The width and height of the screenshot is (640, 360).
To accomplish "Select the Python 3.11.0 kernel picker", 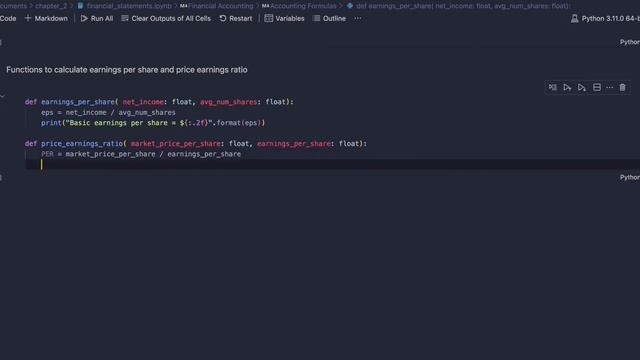I will click(x=605, y=18).
